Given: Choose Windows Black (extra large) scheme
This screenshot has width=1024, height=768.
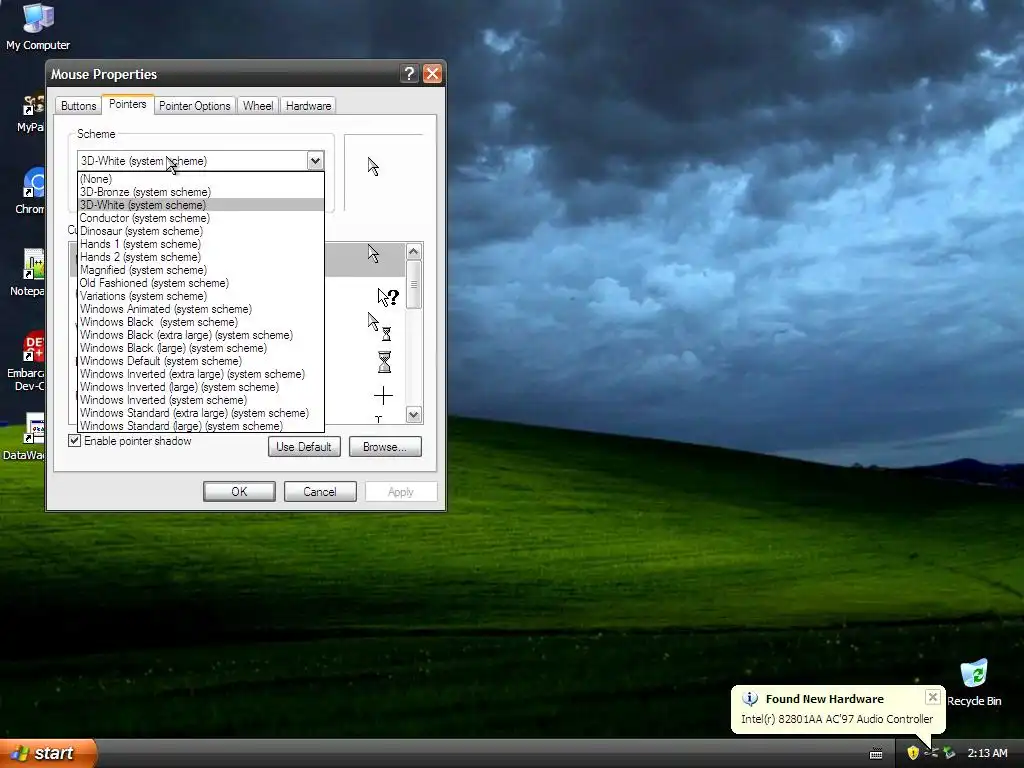Looking at the screenshot, I should 200,335.
